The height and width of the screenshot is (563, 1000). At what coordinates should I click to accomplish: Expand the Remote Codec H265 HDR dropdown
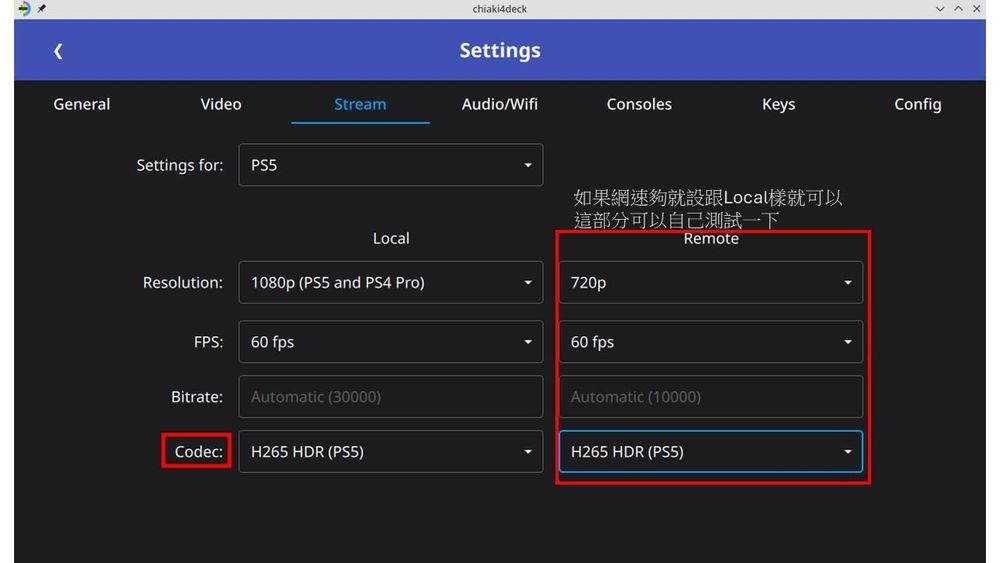point(710,452)
